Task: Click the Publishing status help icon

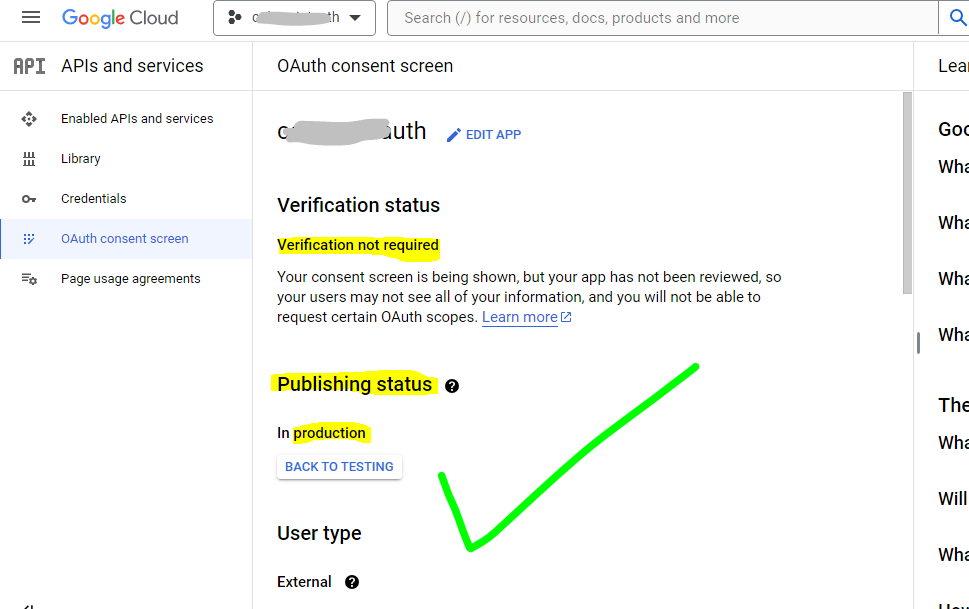Action: click(x=452, y=386)
